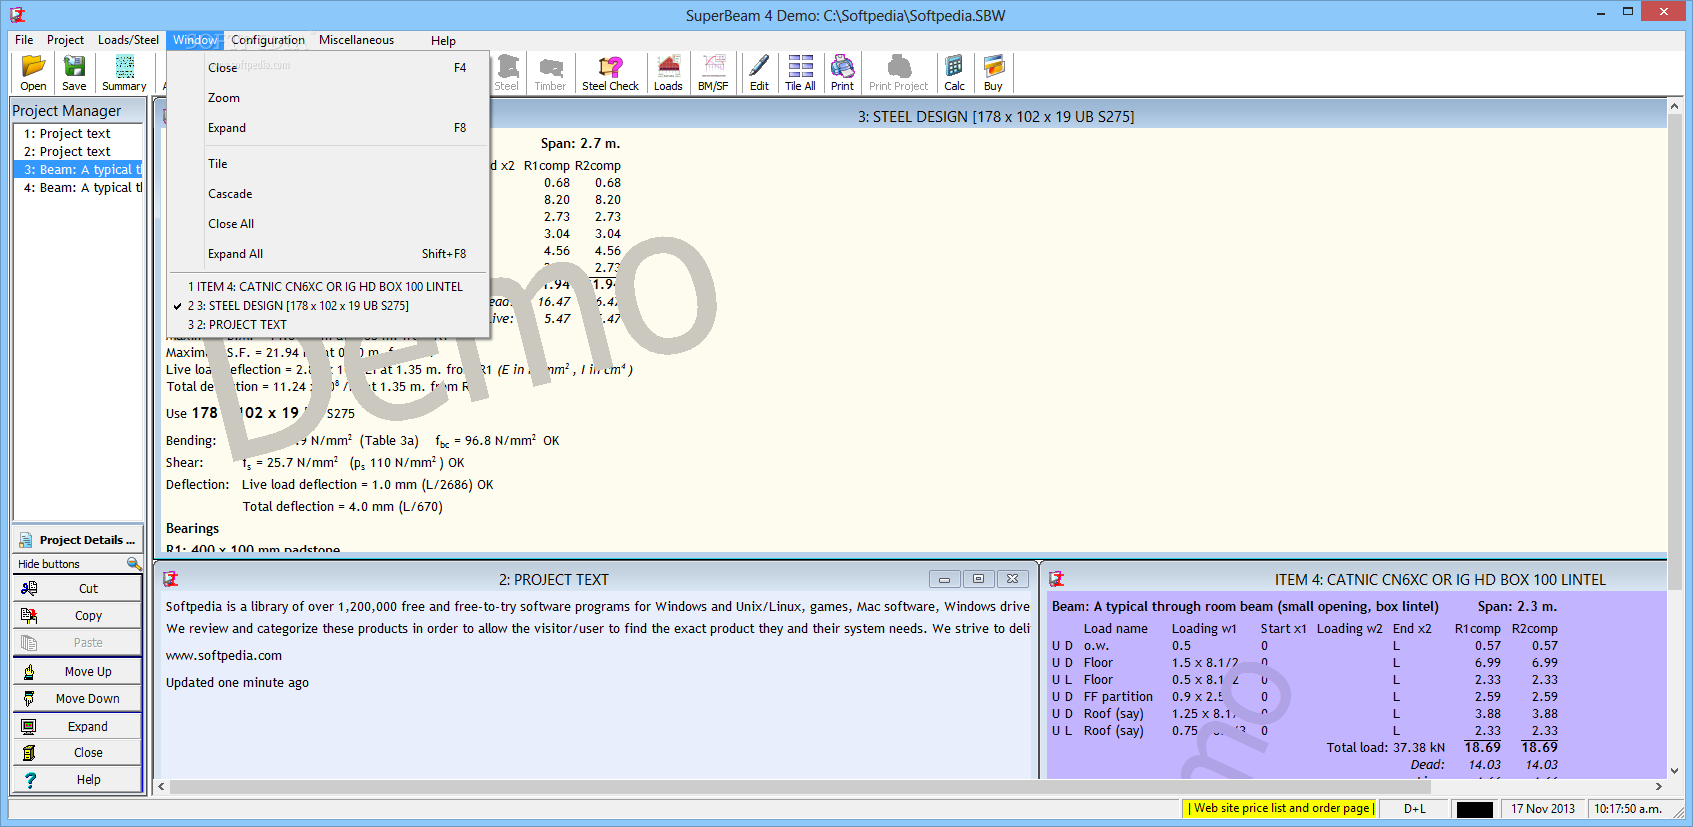Choose Close All in the Window menu

click(328, 224)
